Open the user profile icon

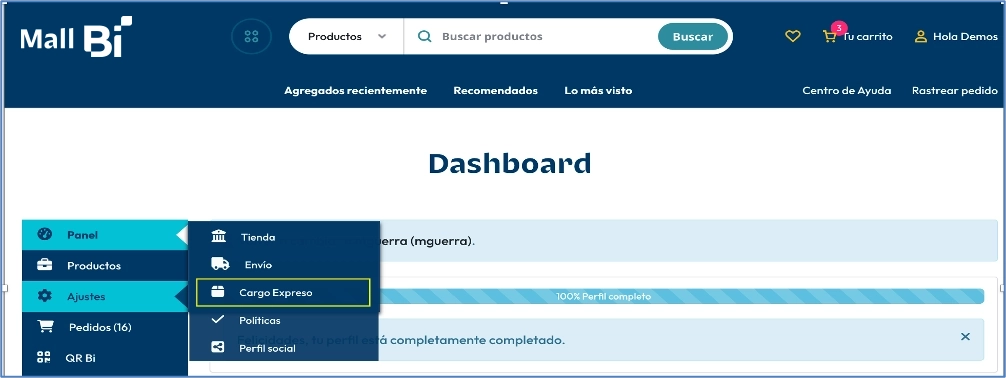(921, 37)
